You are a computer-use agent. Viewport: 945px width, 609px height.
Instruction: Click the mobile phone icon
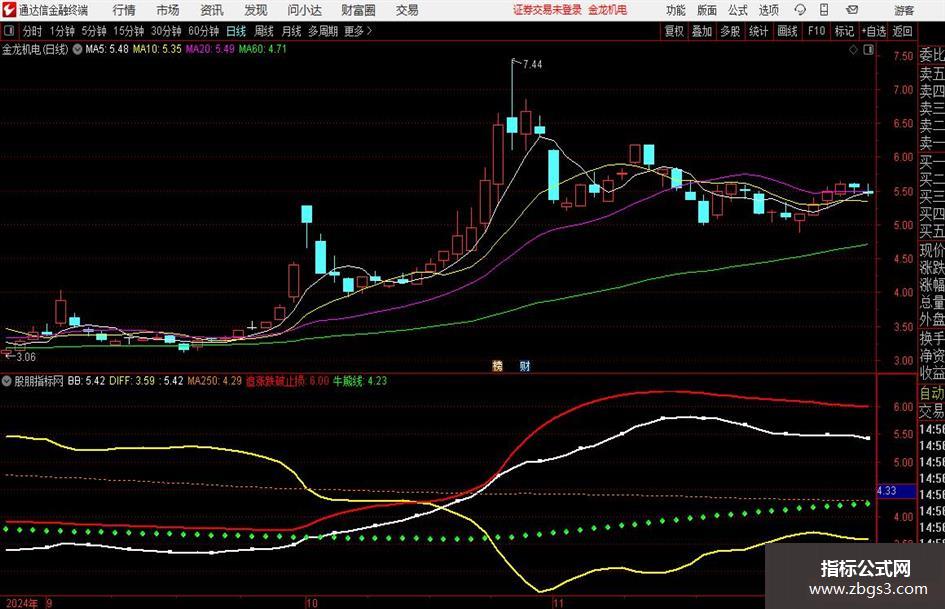pos(824,10)
